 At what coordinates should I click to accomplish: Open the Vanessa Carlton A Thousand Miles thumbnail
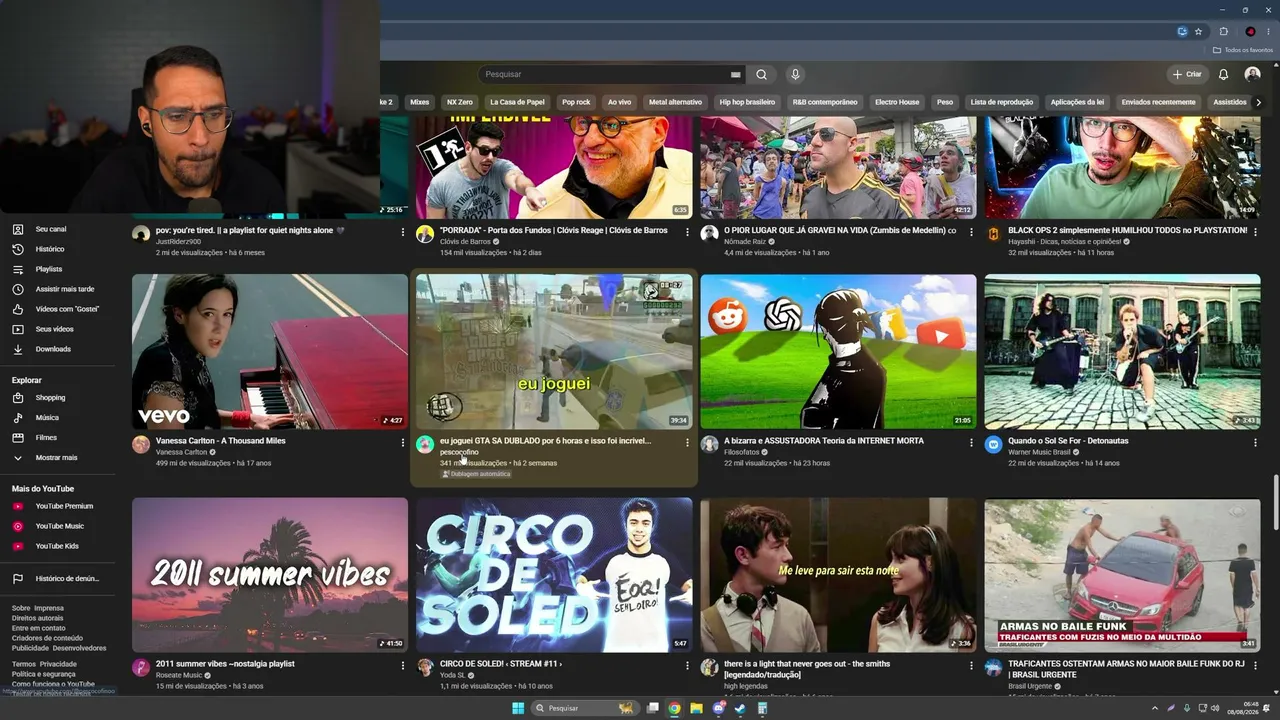(x=270, y=352)
